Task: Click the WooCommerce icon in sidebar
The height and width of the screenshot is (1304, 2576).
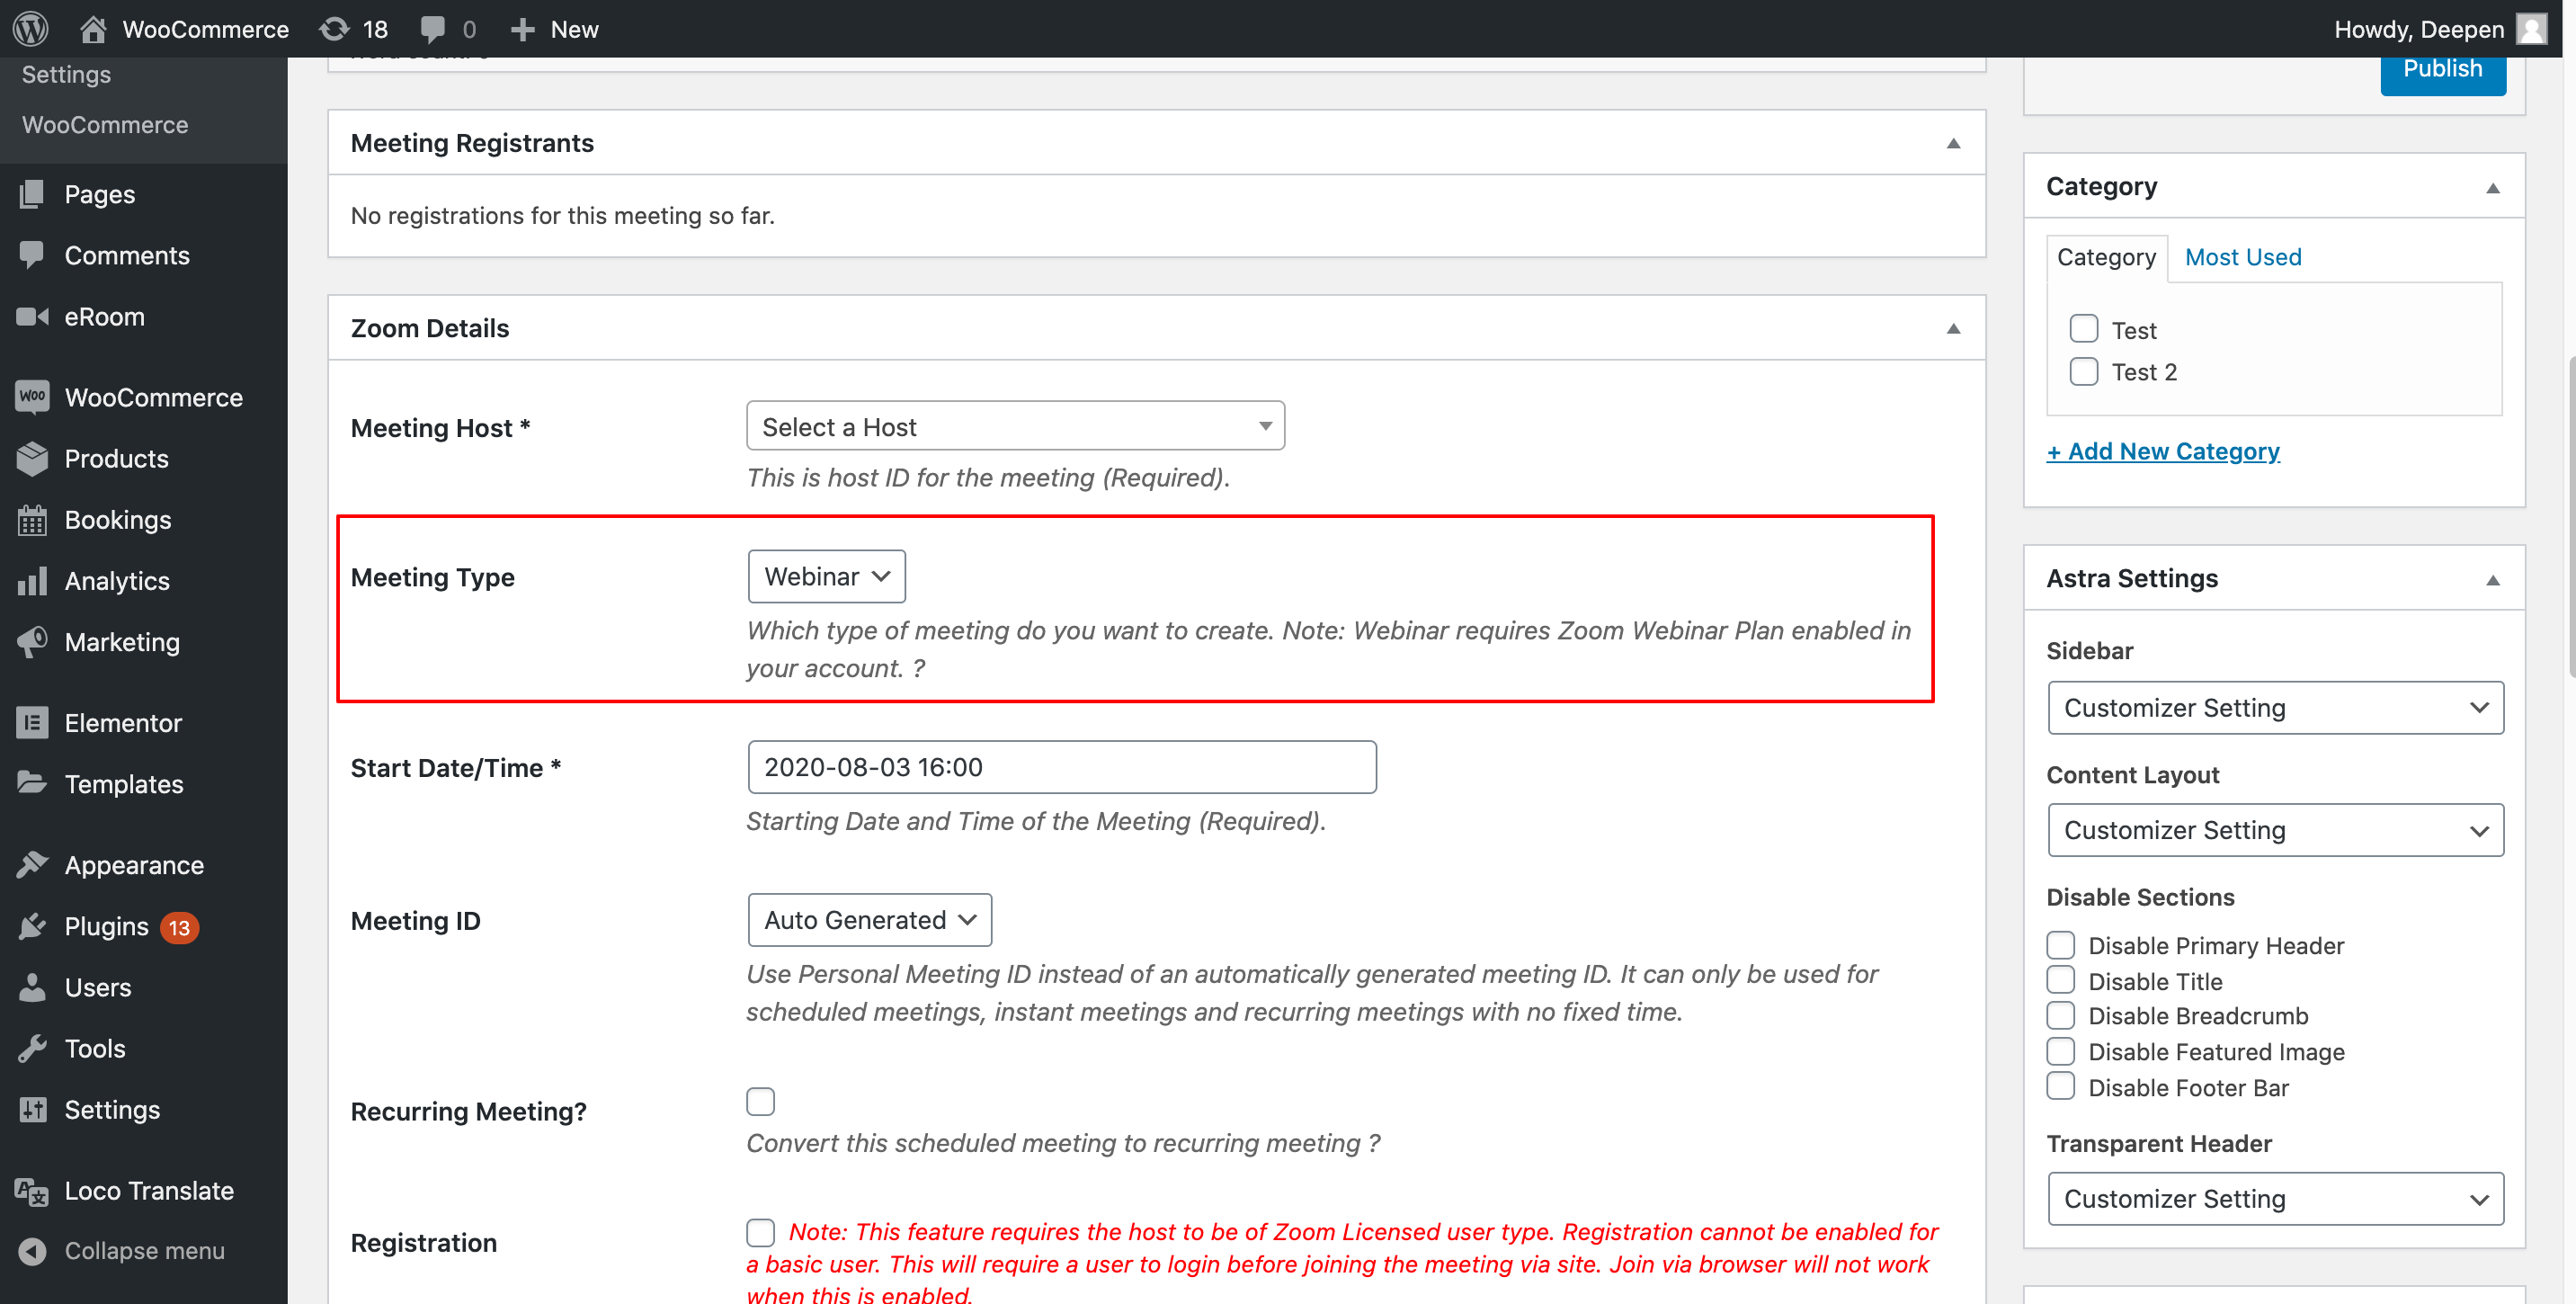Action: click(x=33, y=396)
